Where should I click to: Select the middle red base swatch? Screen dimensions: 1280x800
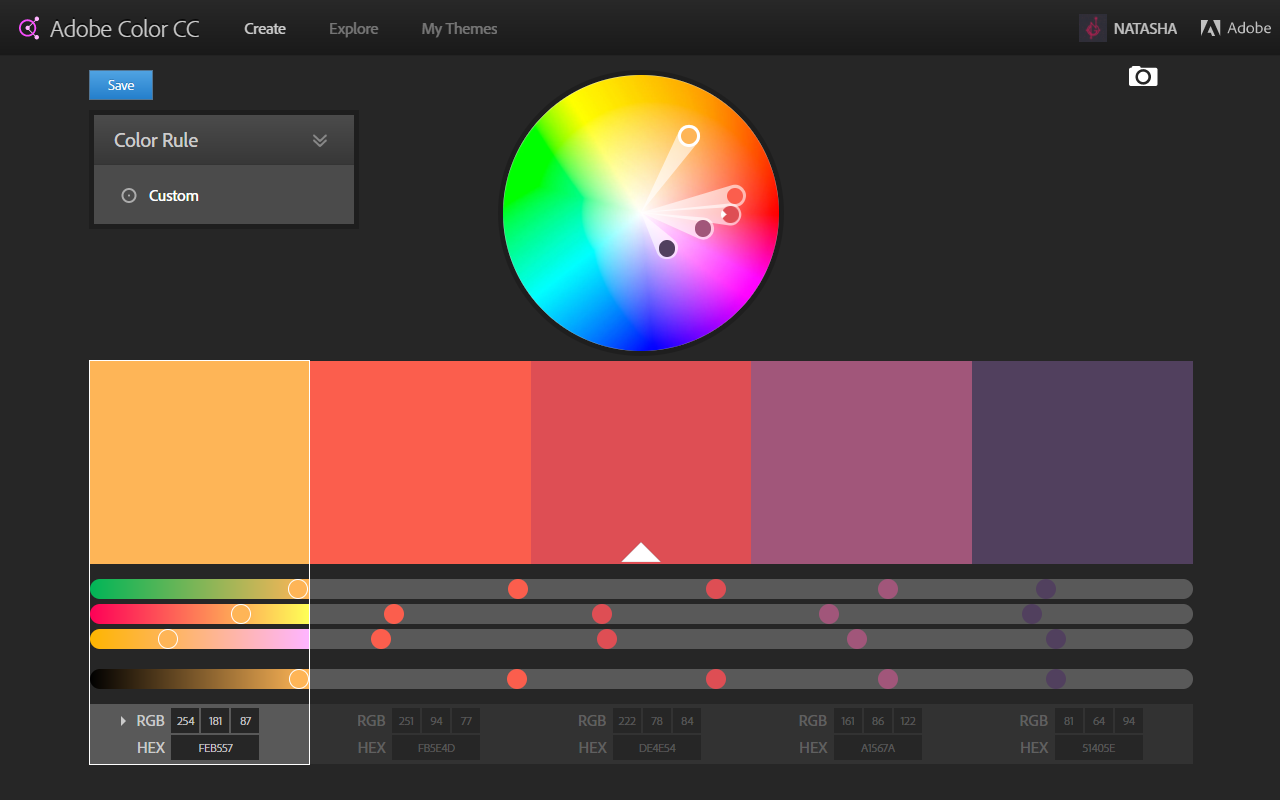tap(641, 462)
